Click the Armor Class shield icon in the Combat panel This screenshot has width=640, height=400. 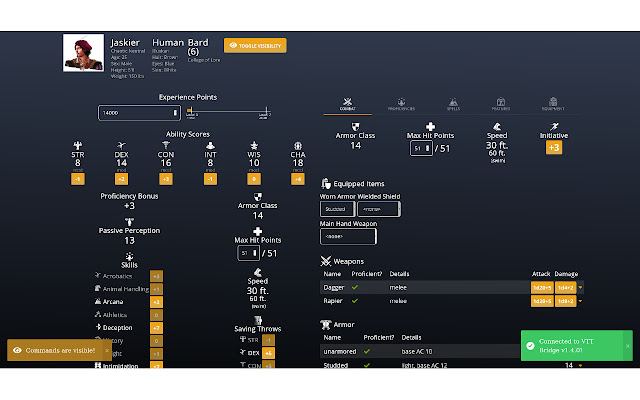point(356,127)
